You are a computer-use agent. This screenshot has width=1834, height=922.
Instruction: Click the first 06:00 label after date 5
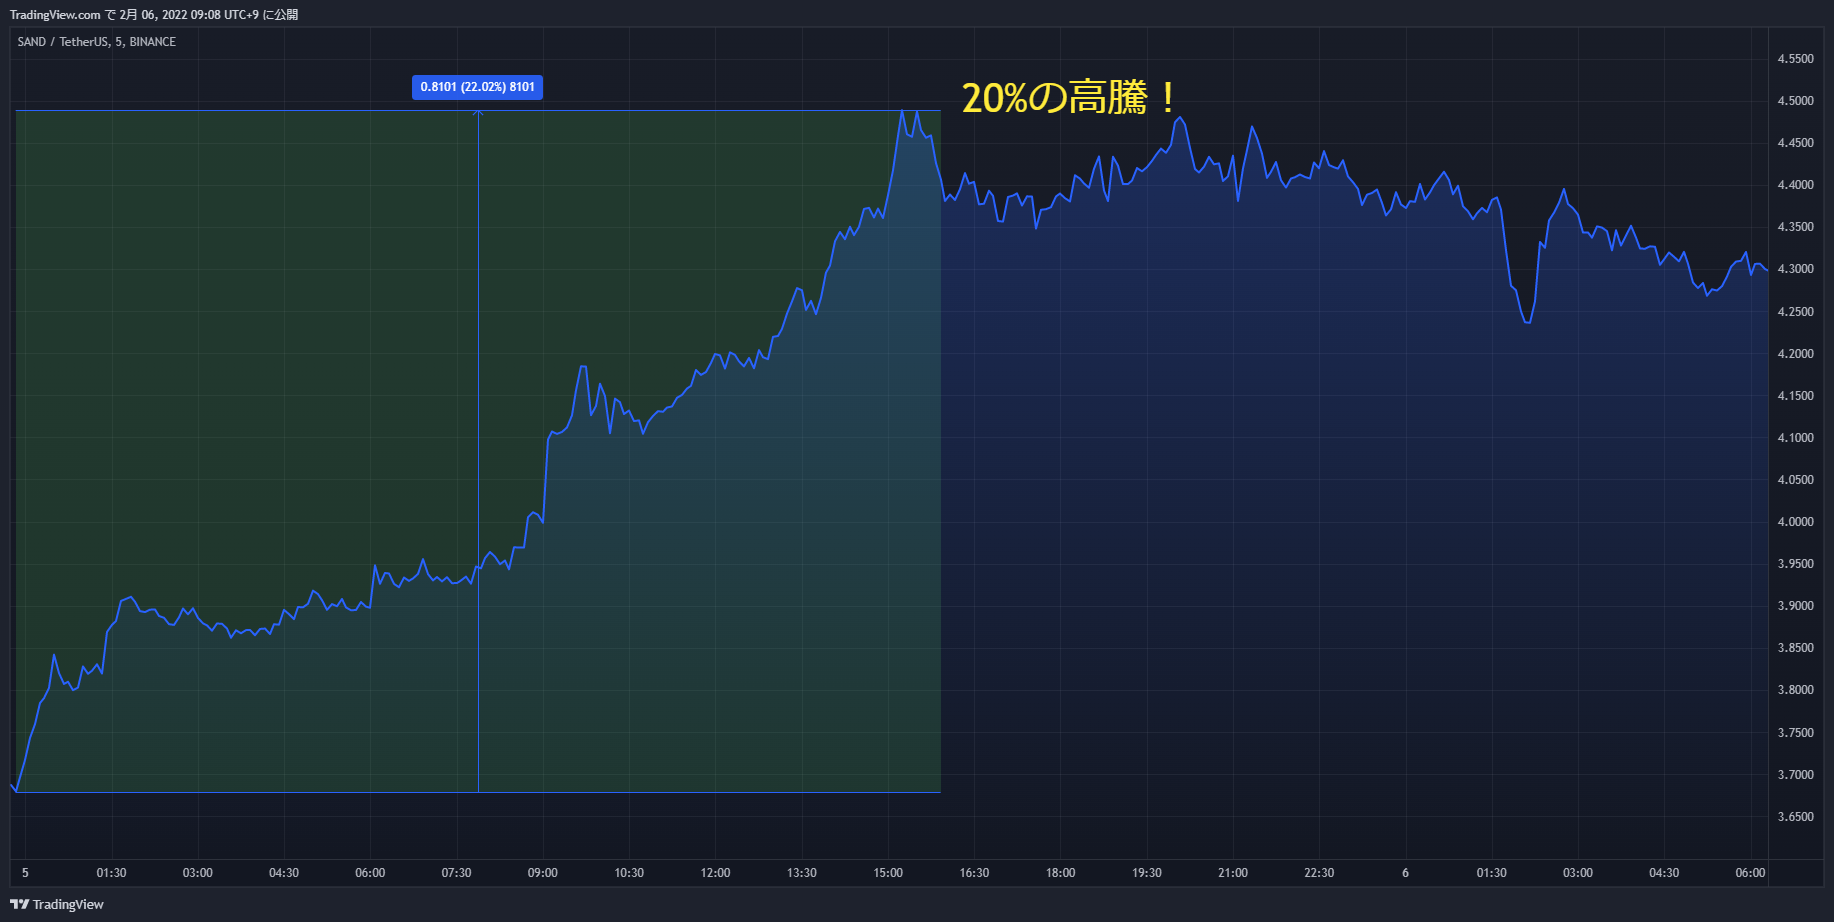coord(370,873)
